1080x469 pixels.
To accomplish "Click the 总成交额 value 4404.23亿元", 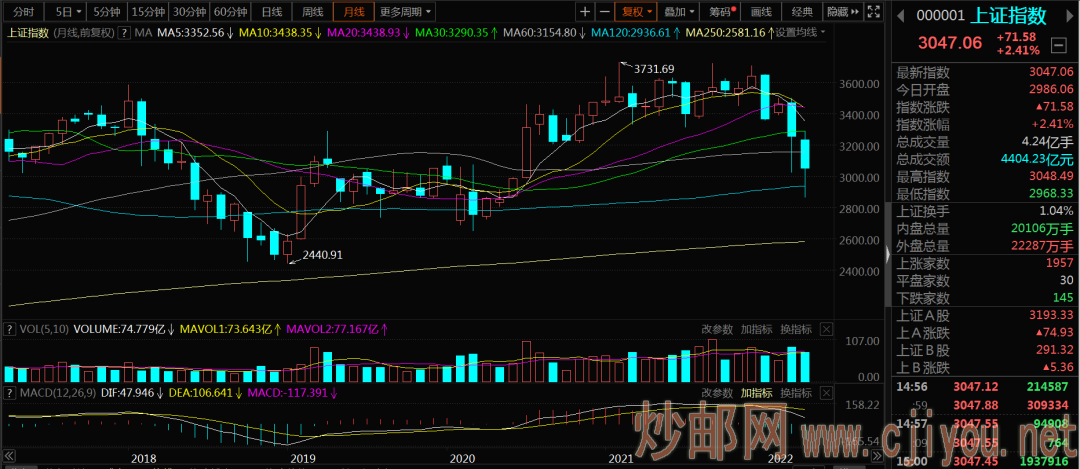I will [1035, 159].
